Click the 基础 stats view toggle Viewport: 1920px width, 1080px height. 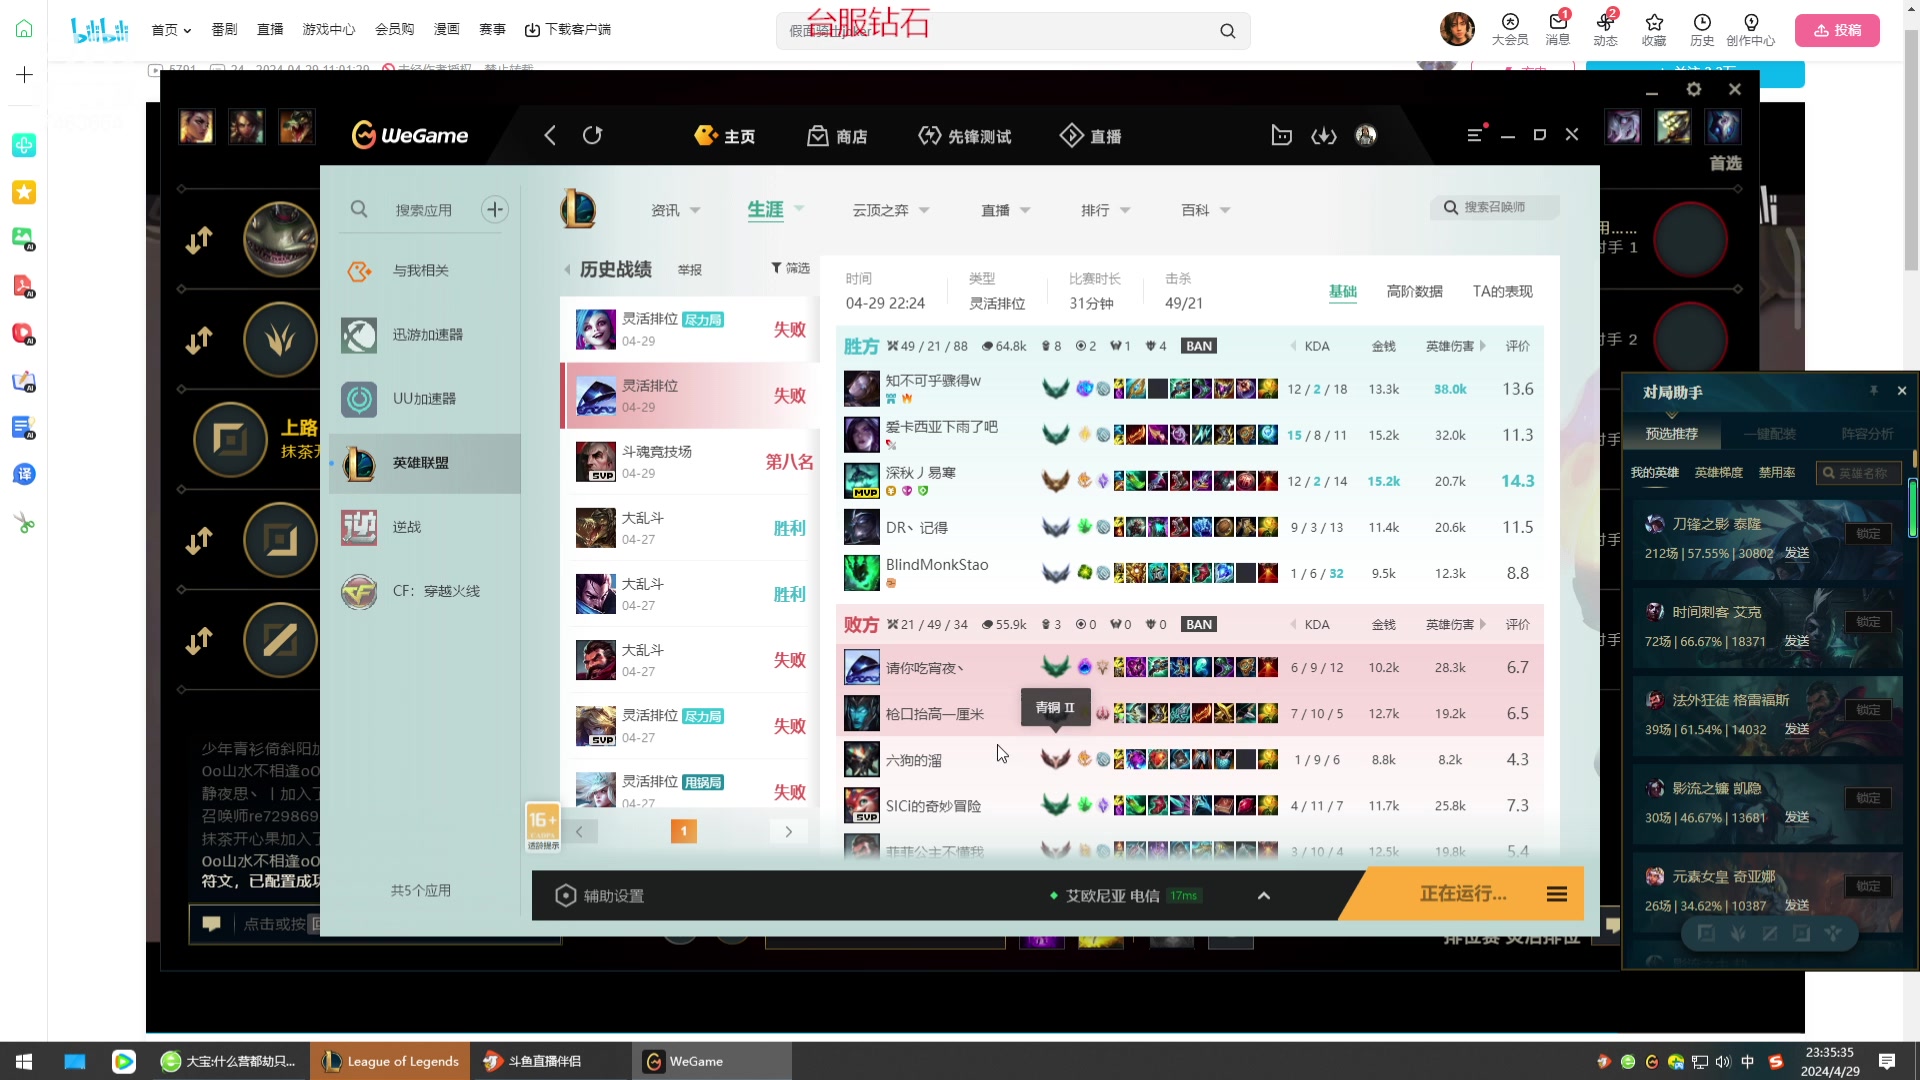1344,291
